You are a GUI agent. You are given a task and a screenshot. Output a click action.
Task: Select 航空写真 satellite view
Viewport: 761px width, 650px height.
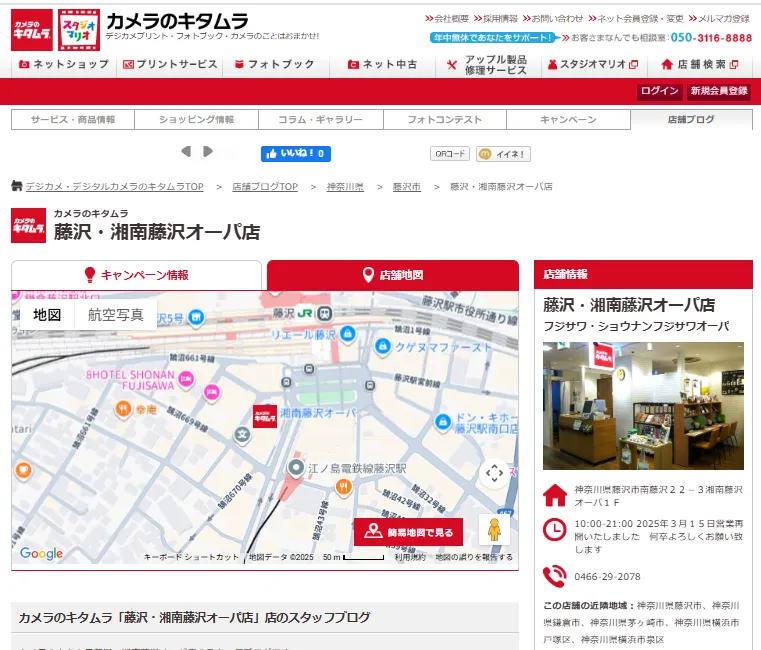(116, 315)
